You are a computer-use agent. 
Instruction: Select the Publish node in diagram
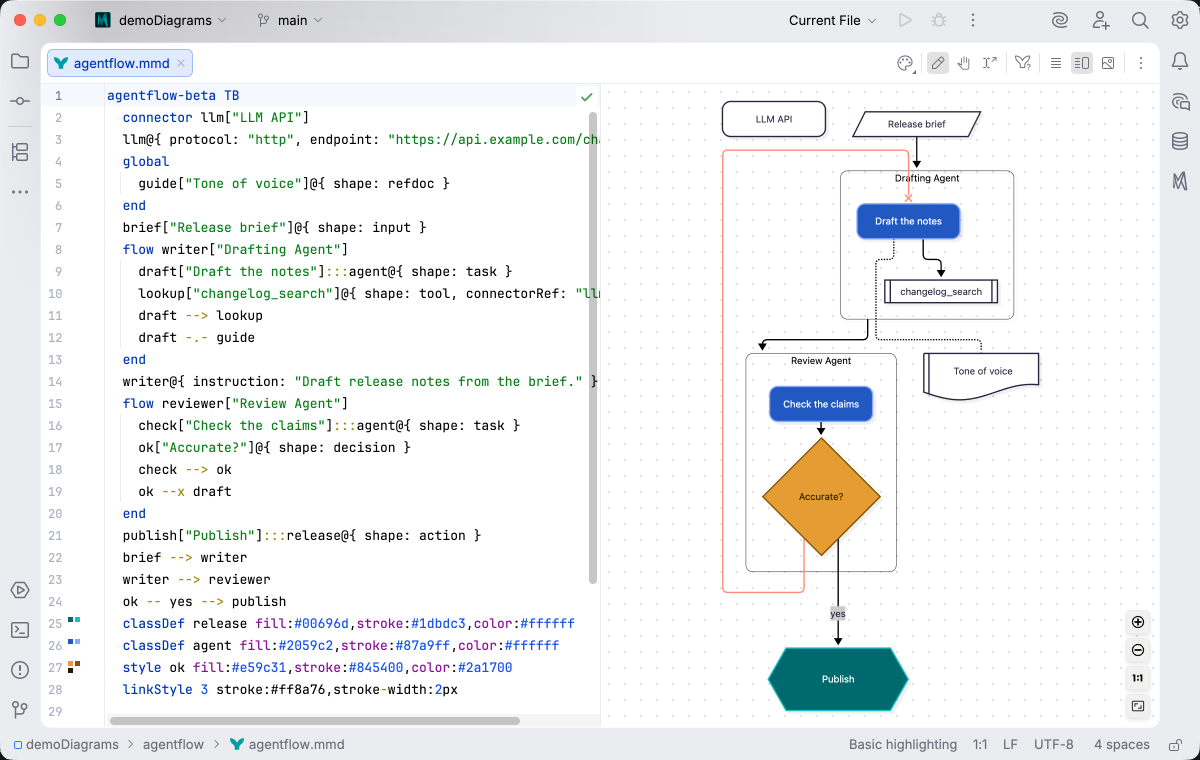coord(838,679)
